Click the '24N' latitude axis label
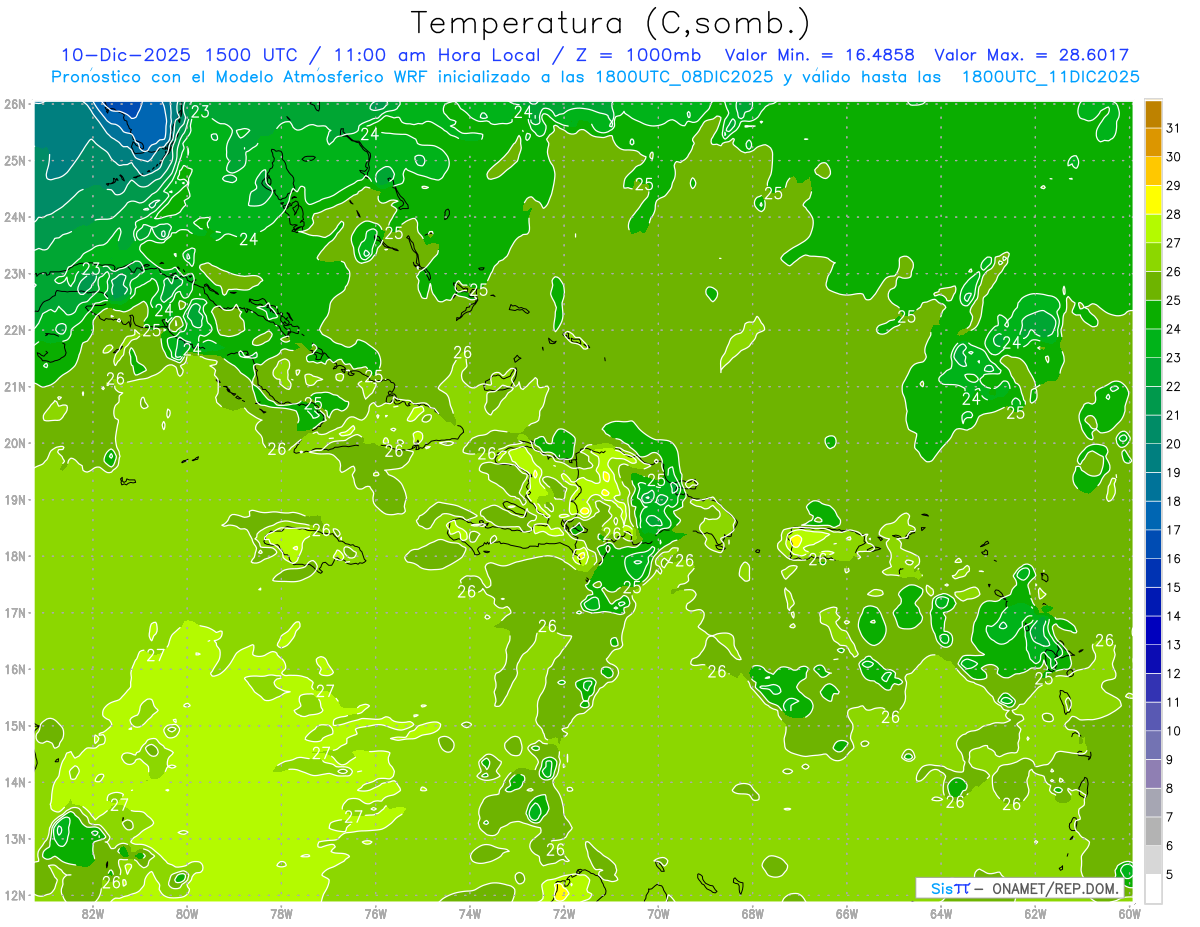1200x927 pixels. coord(14,217)
